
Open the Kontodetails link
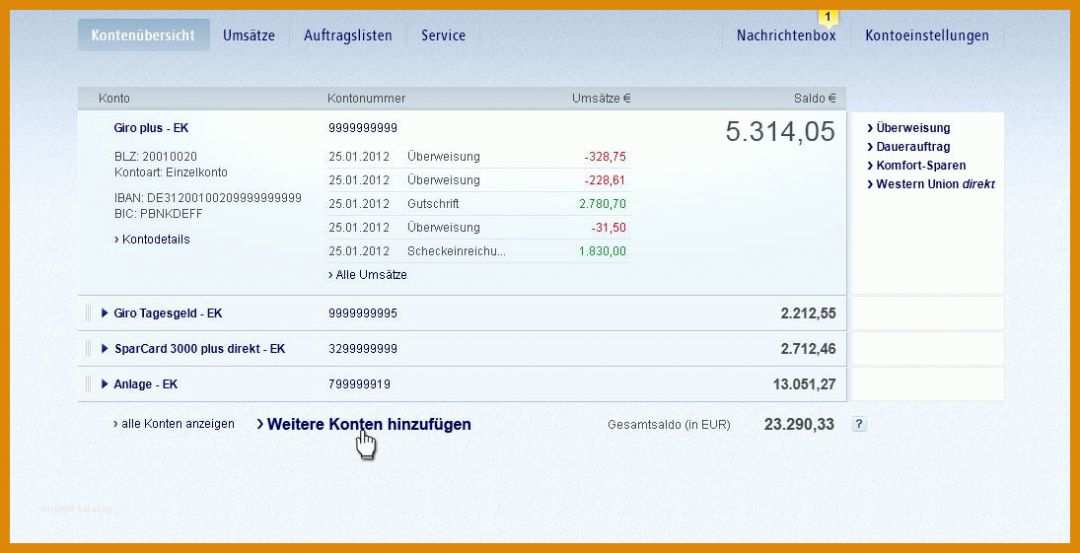point(152,240)
